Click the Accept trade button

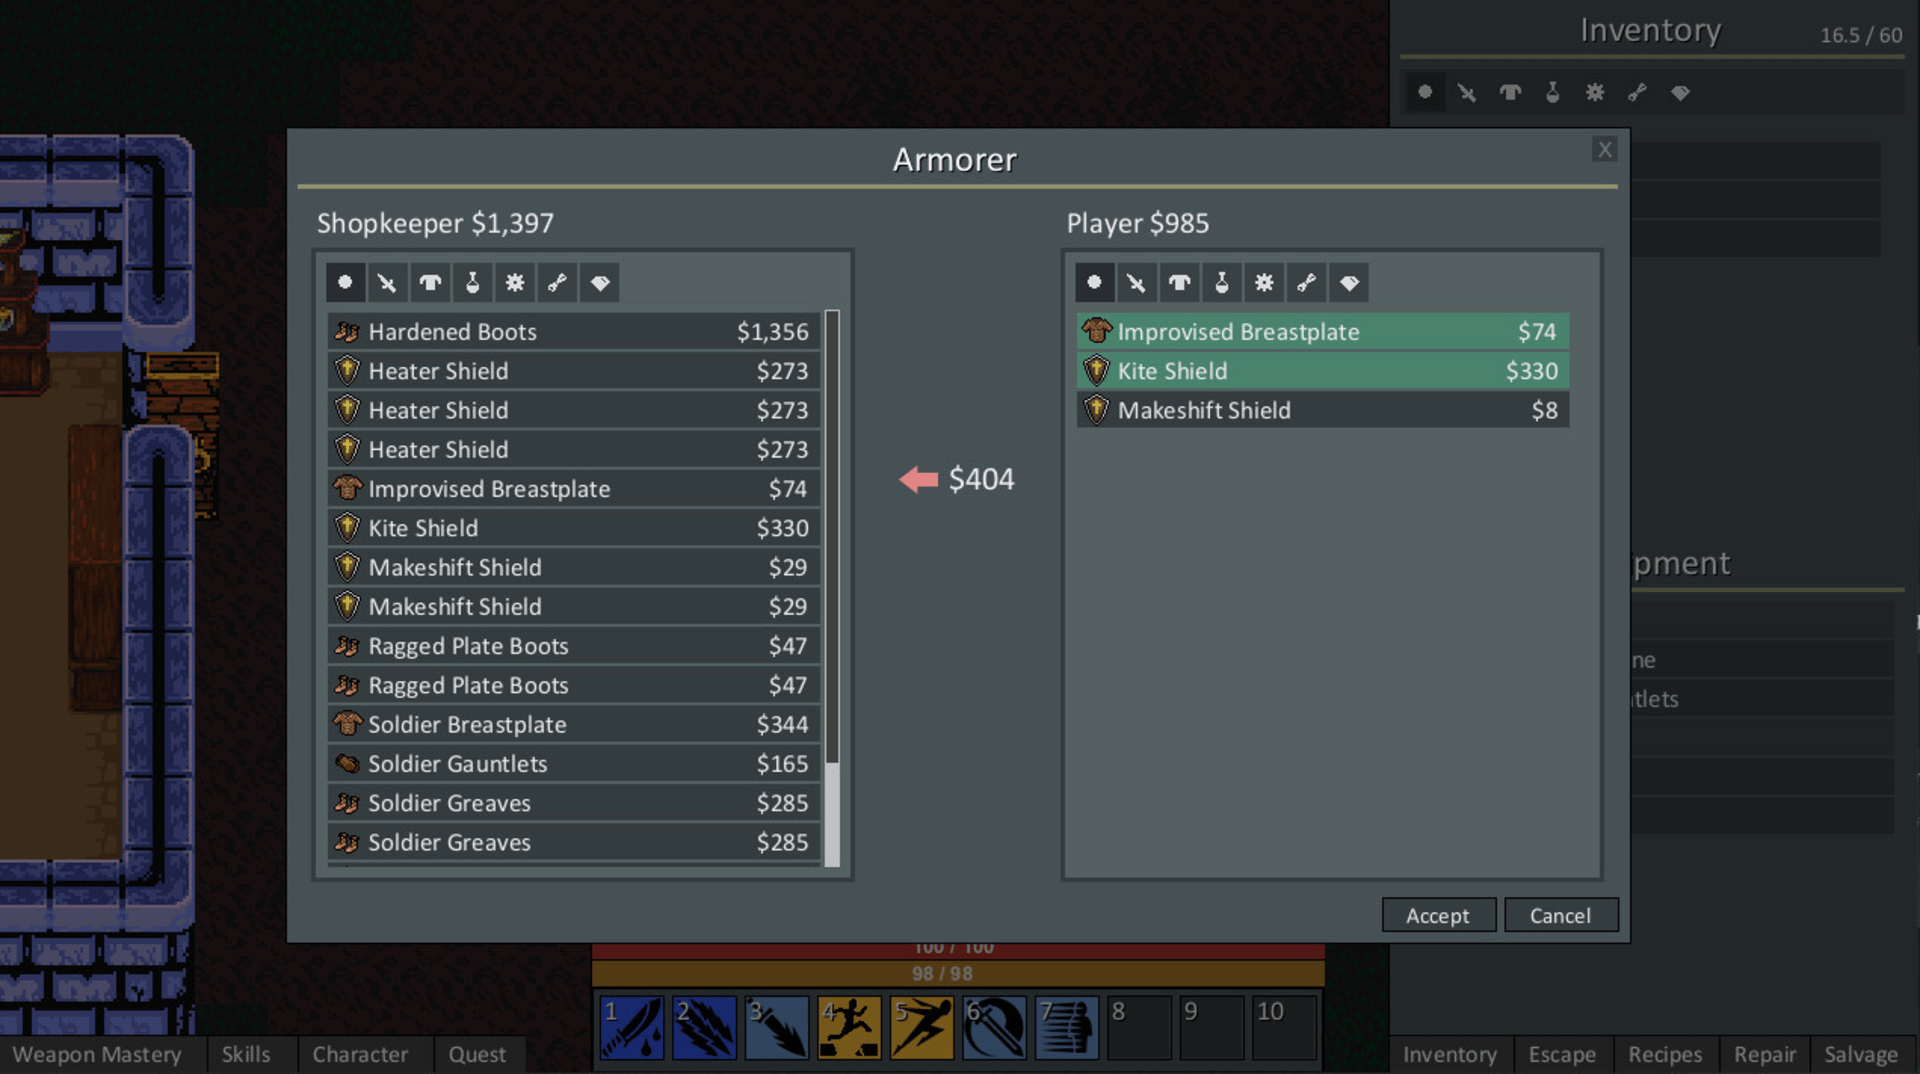pos(1438,915)
